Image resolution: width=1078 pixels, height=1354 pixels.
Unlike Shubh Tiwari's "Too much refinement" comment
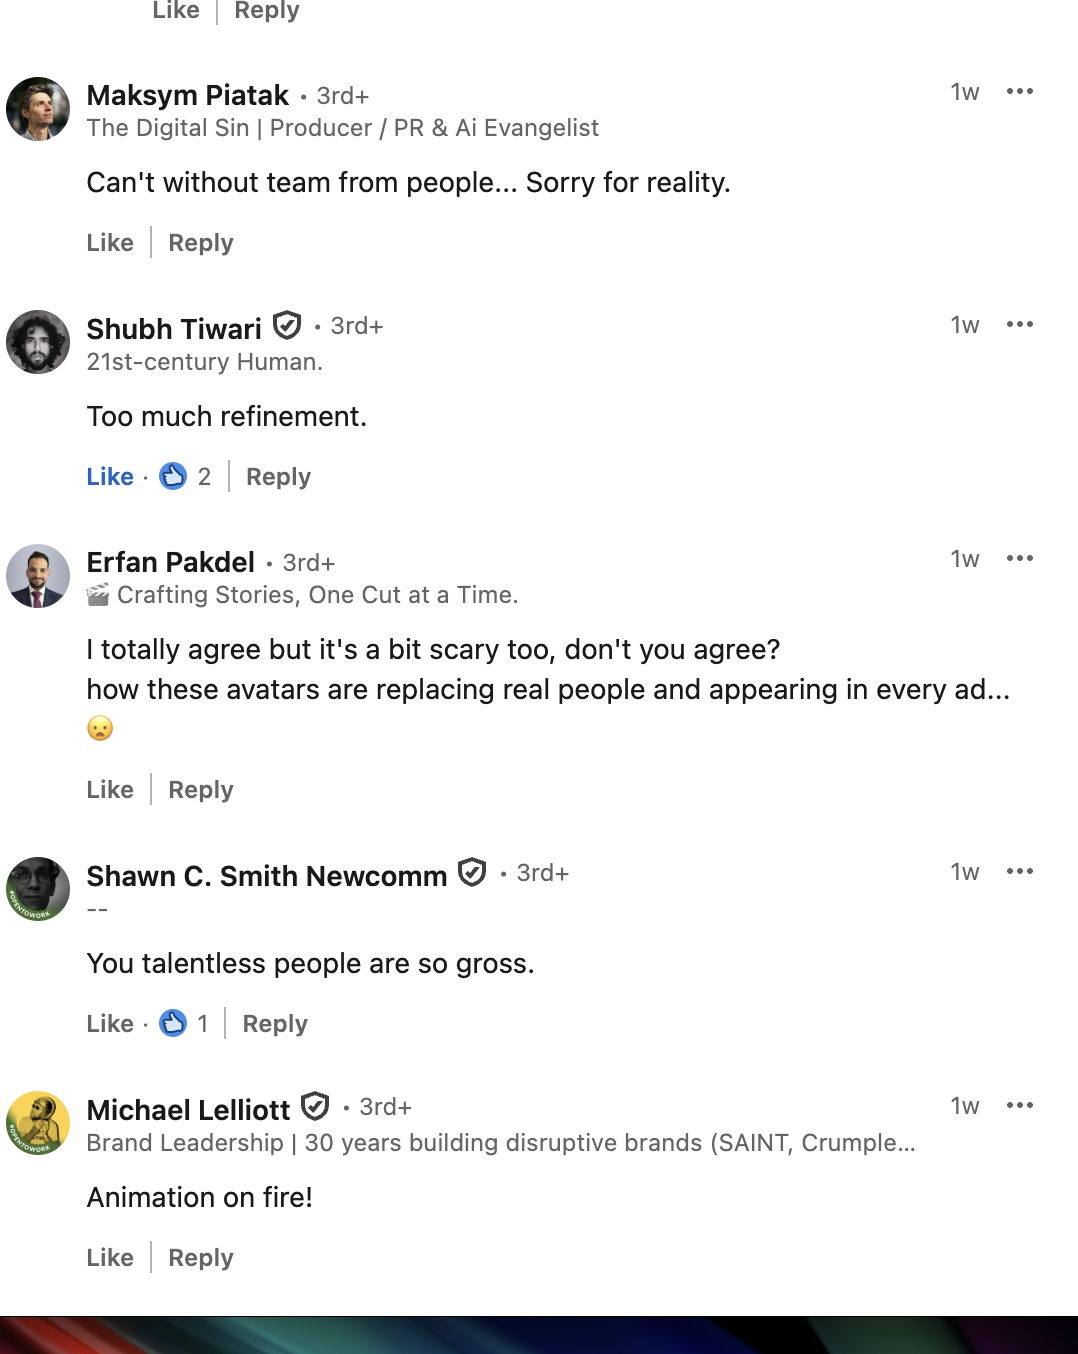[x=110, y=477]
